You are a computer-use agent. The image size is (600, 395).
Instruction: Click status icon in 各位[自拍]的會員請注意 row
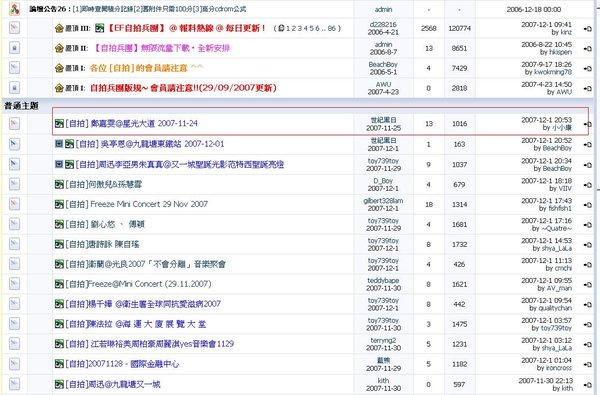(x=15, y=68)
